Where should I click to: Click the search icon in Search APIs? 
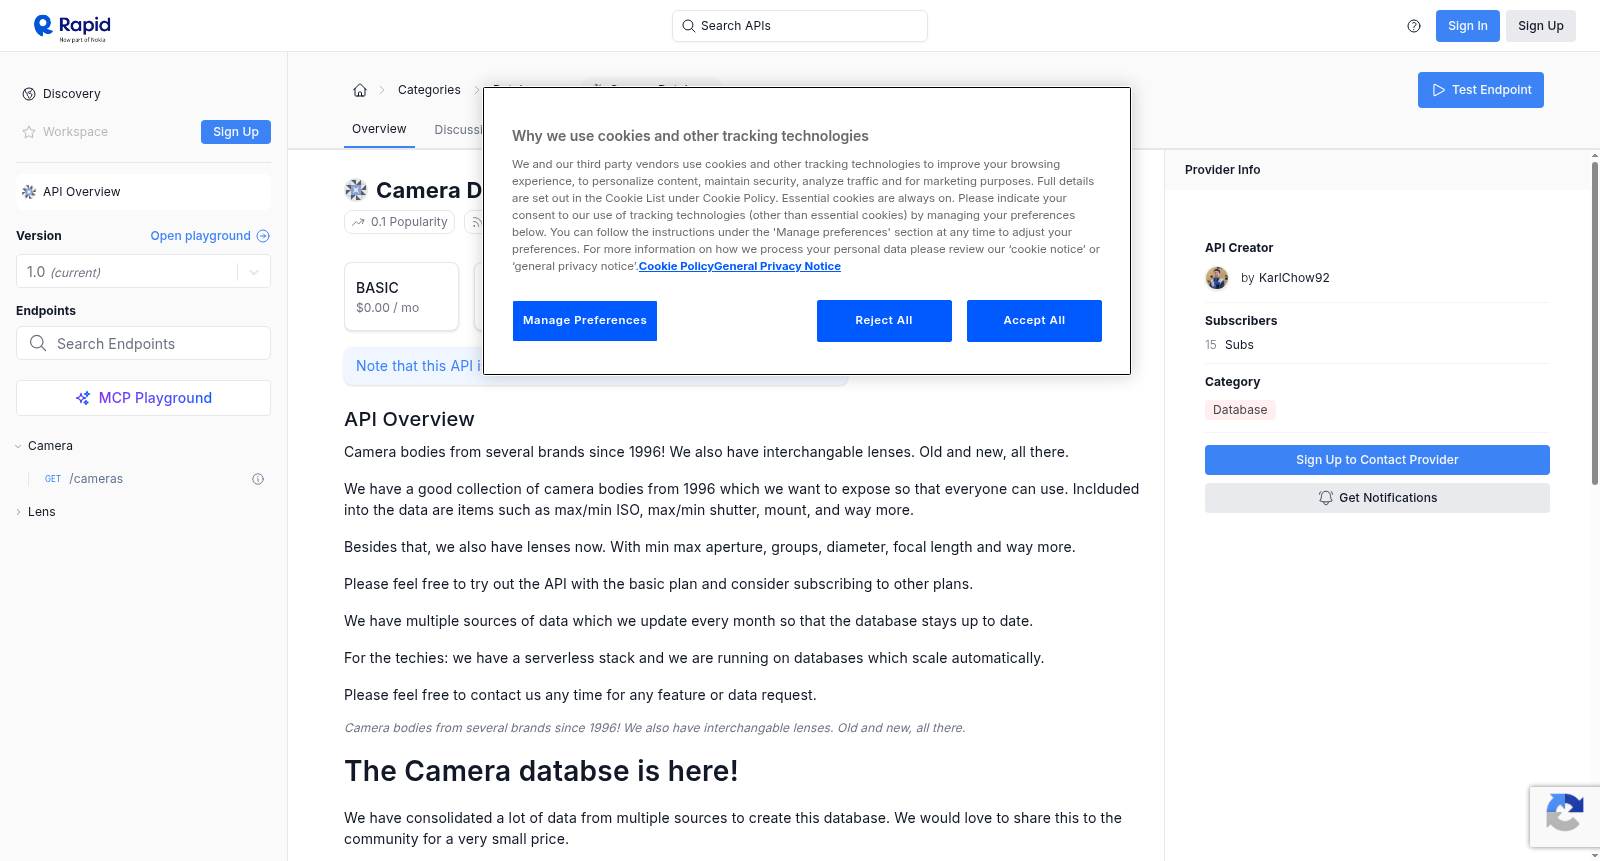[689, 26]
